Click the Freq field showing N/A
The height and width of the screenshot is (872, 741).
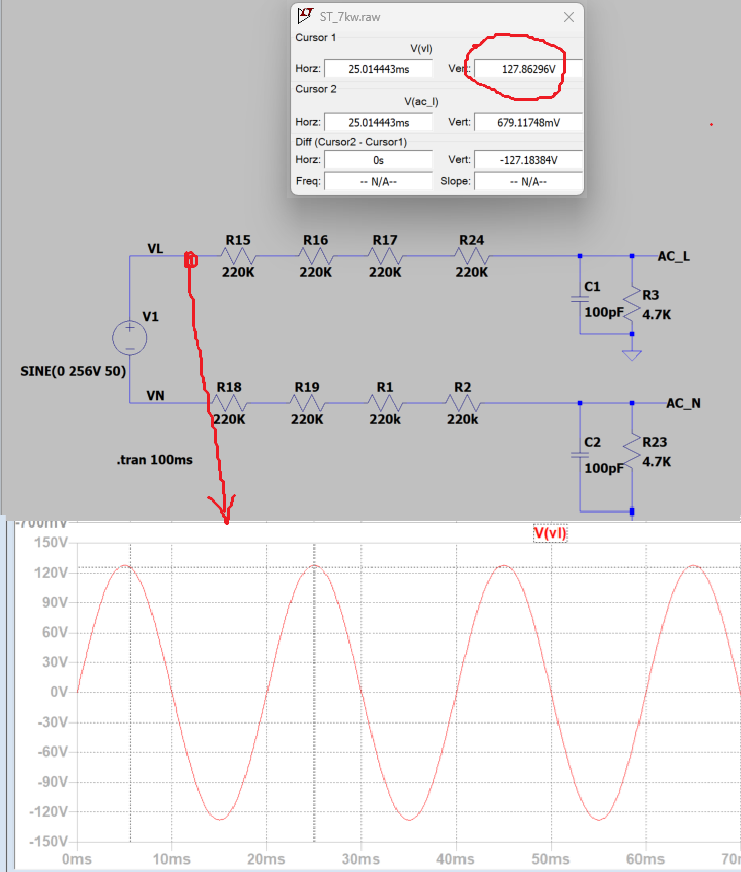tap(378, 181)
